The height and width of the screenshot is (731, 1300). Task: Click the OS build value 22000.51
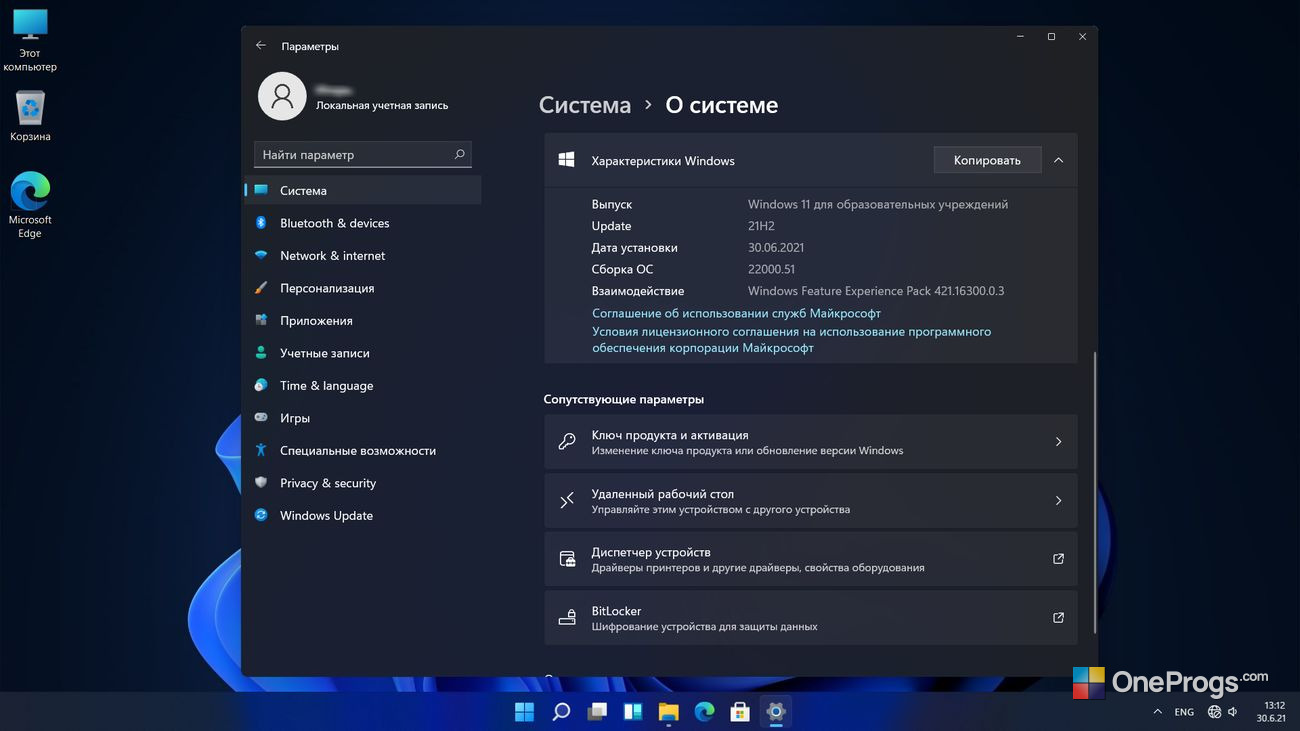(x=772, y=270)
